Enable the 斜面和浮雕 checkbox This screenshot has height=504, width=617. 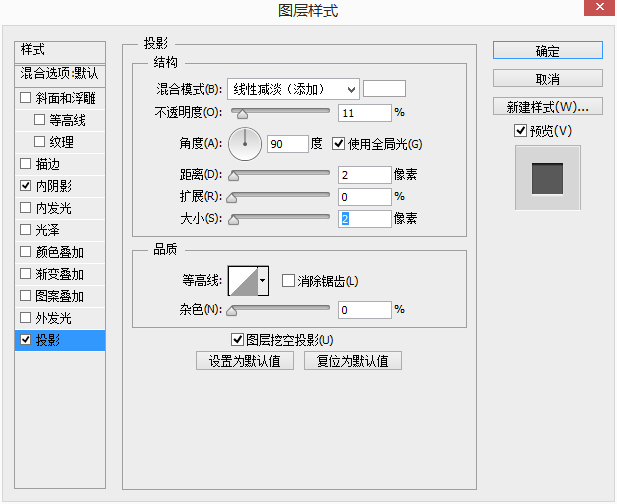tap(26, 98)
